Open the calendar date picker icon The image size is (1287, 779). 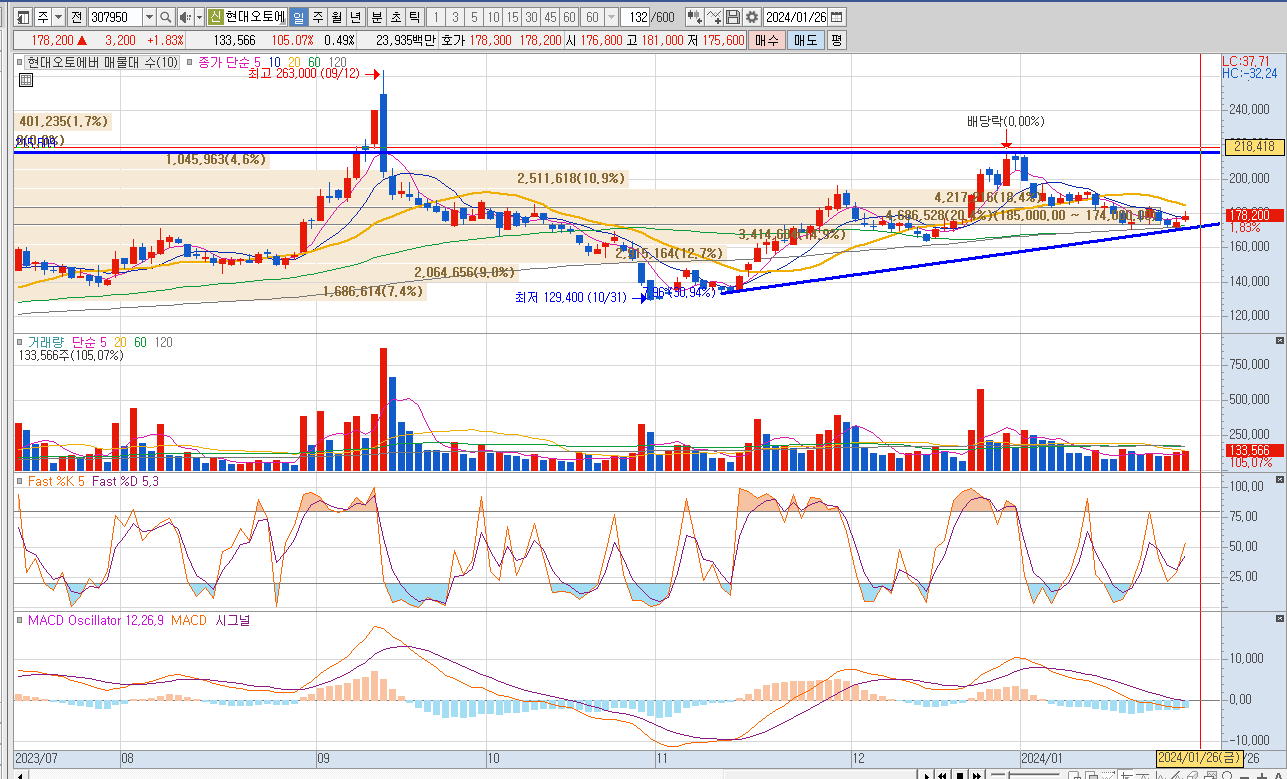click(x=836, y=17)
